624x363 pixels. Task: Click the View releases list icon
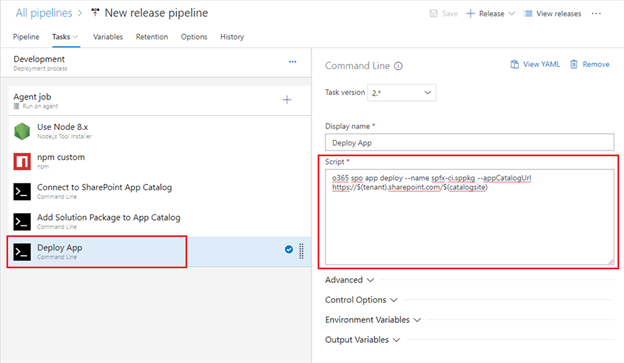click(528, 14)
